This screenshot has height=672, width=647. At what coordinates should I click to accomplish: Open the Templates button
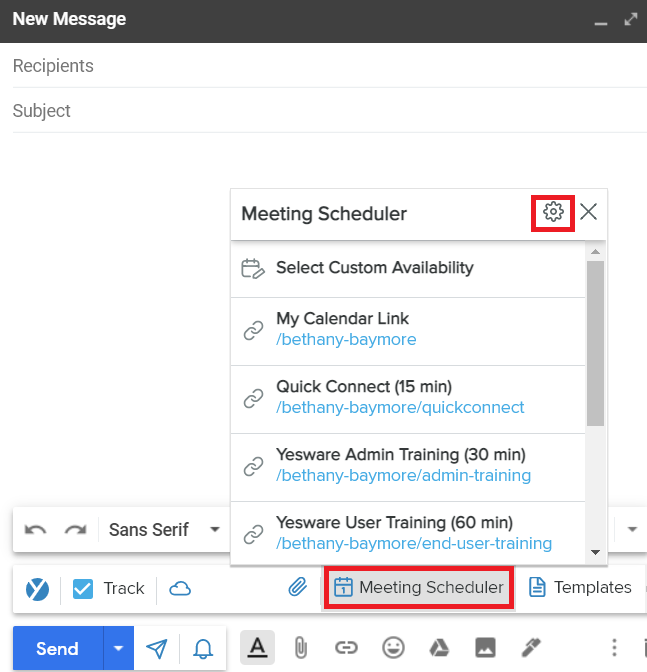coord(580,587)
